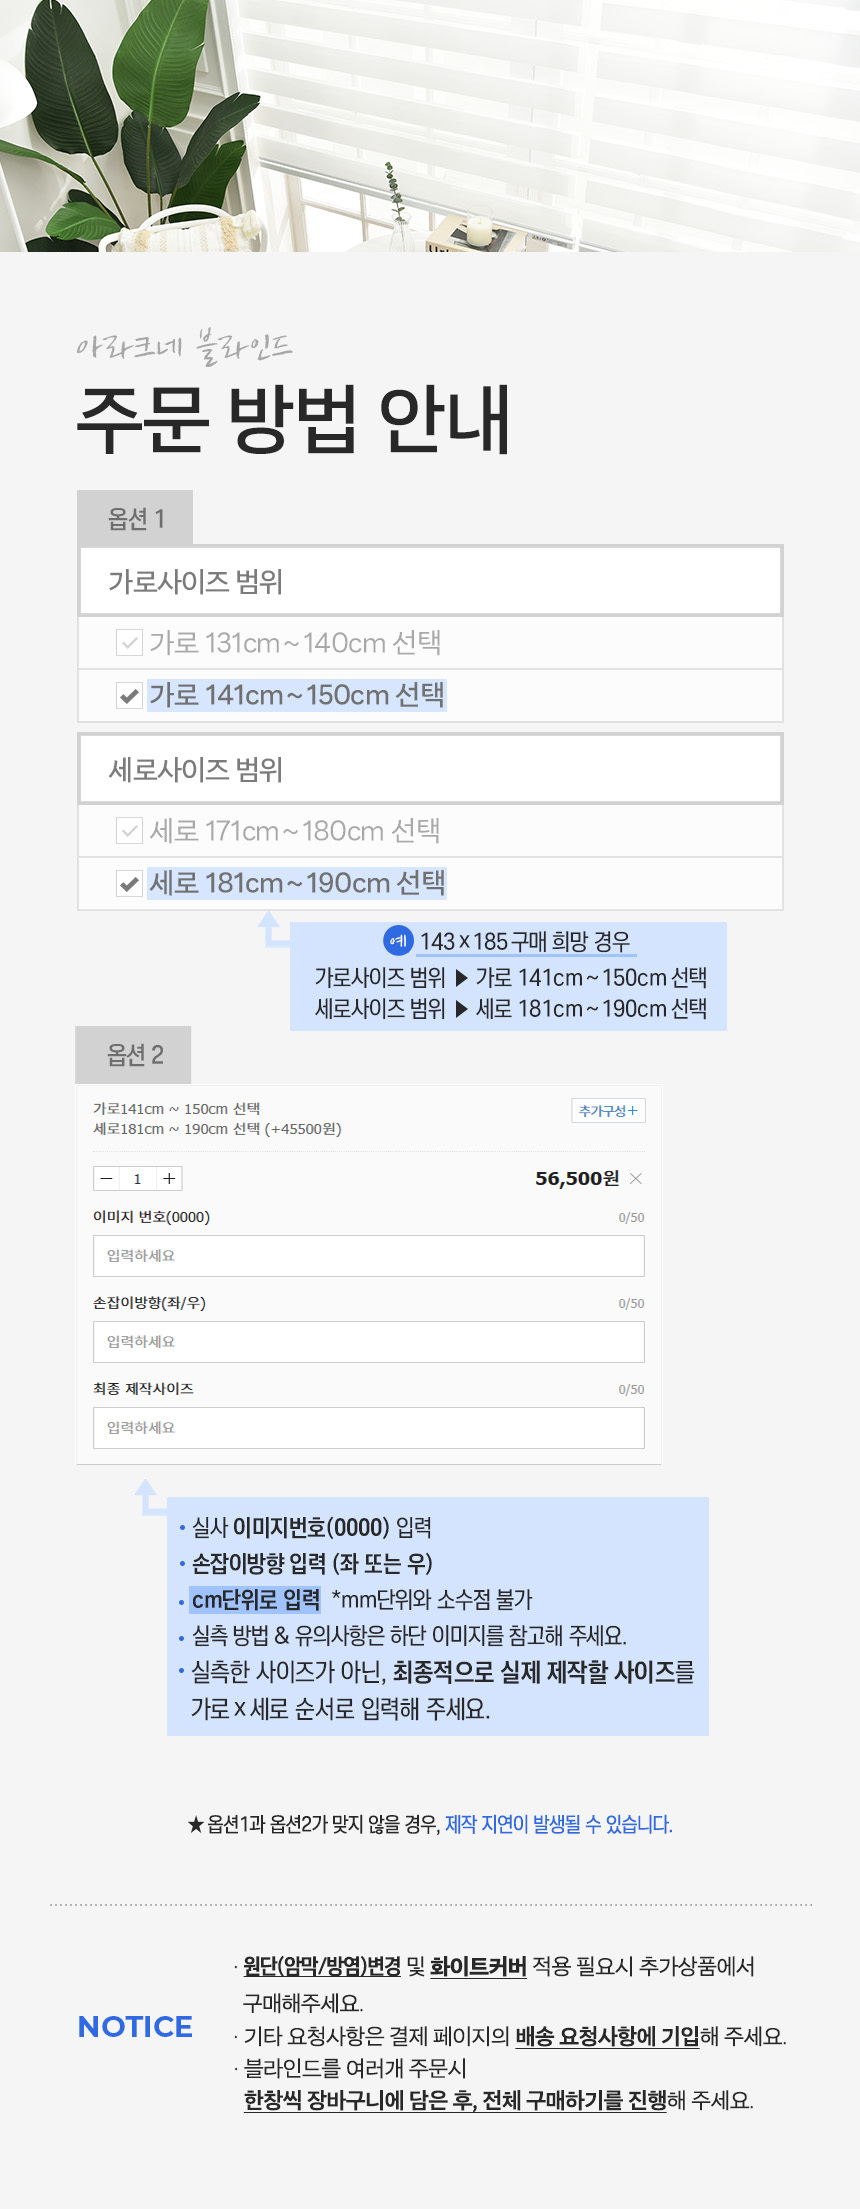Click the 가로 141cm~150cm 선택 option label

pyautogui.click(x=296, y=695)
